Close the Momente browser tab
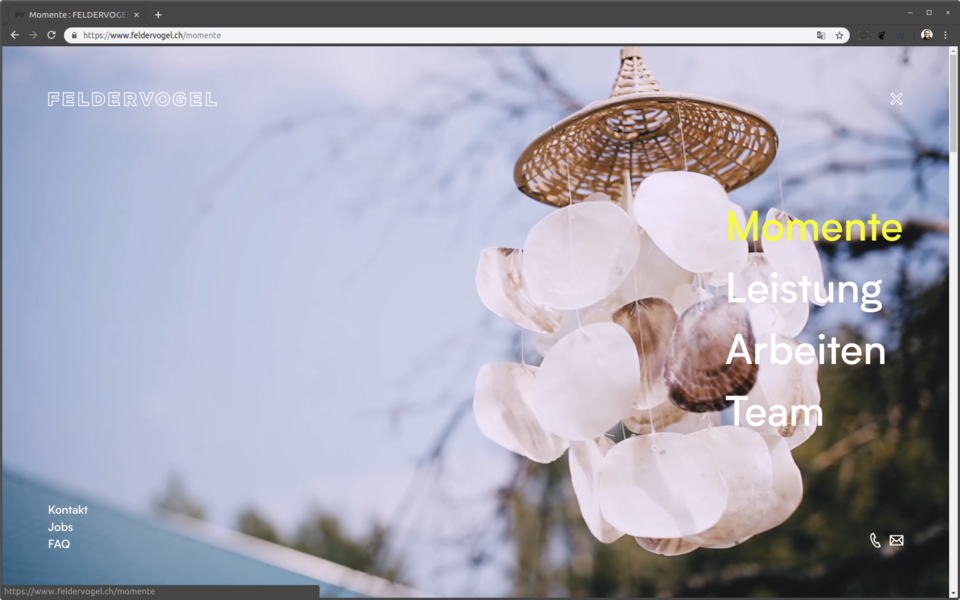Image resolution: width=960 pixels, height=600 pixels. (137, 15)
